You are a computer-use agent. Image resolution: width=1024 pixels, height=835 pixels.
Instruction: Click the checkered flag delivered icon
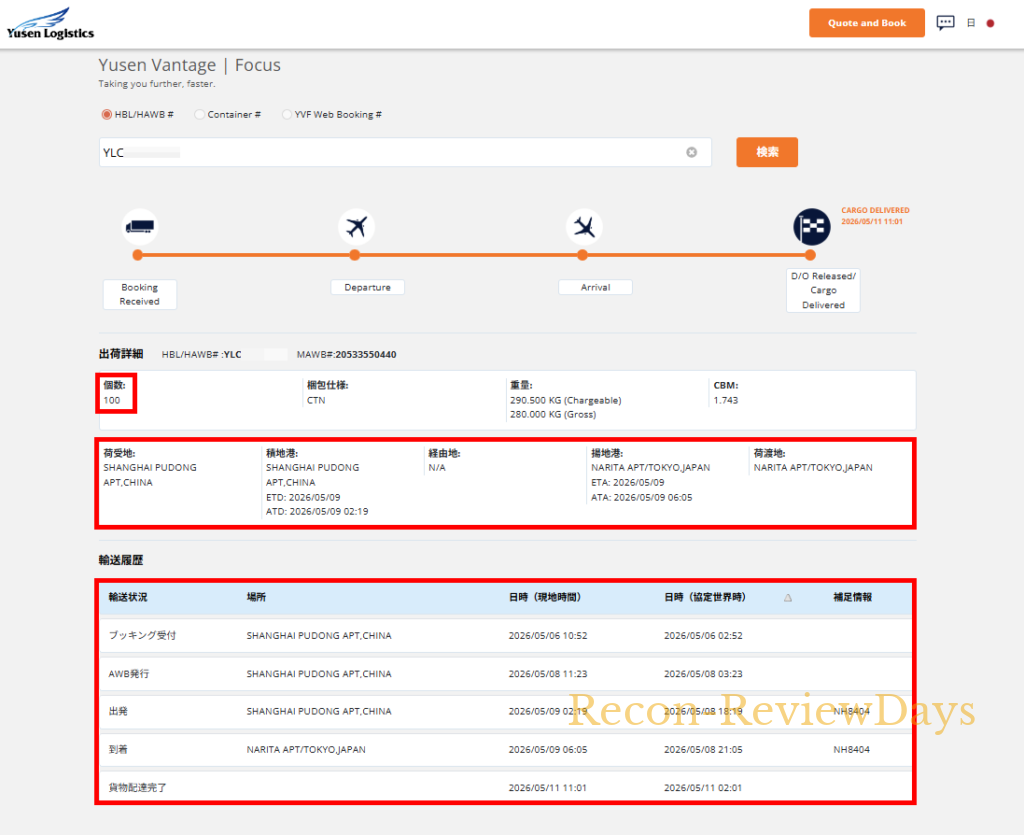812,227
